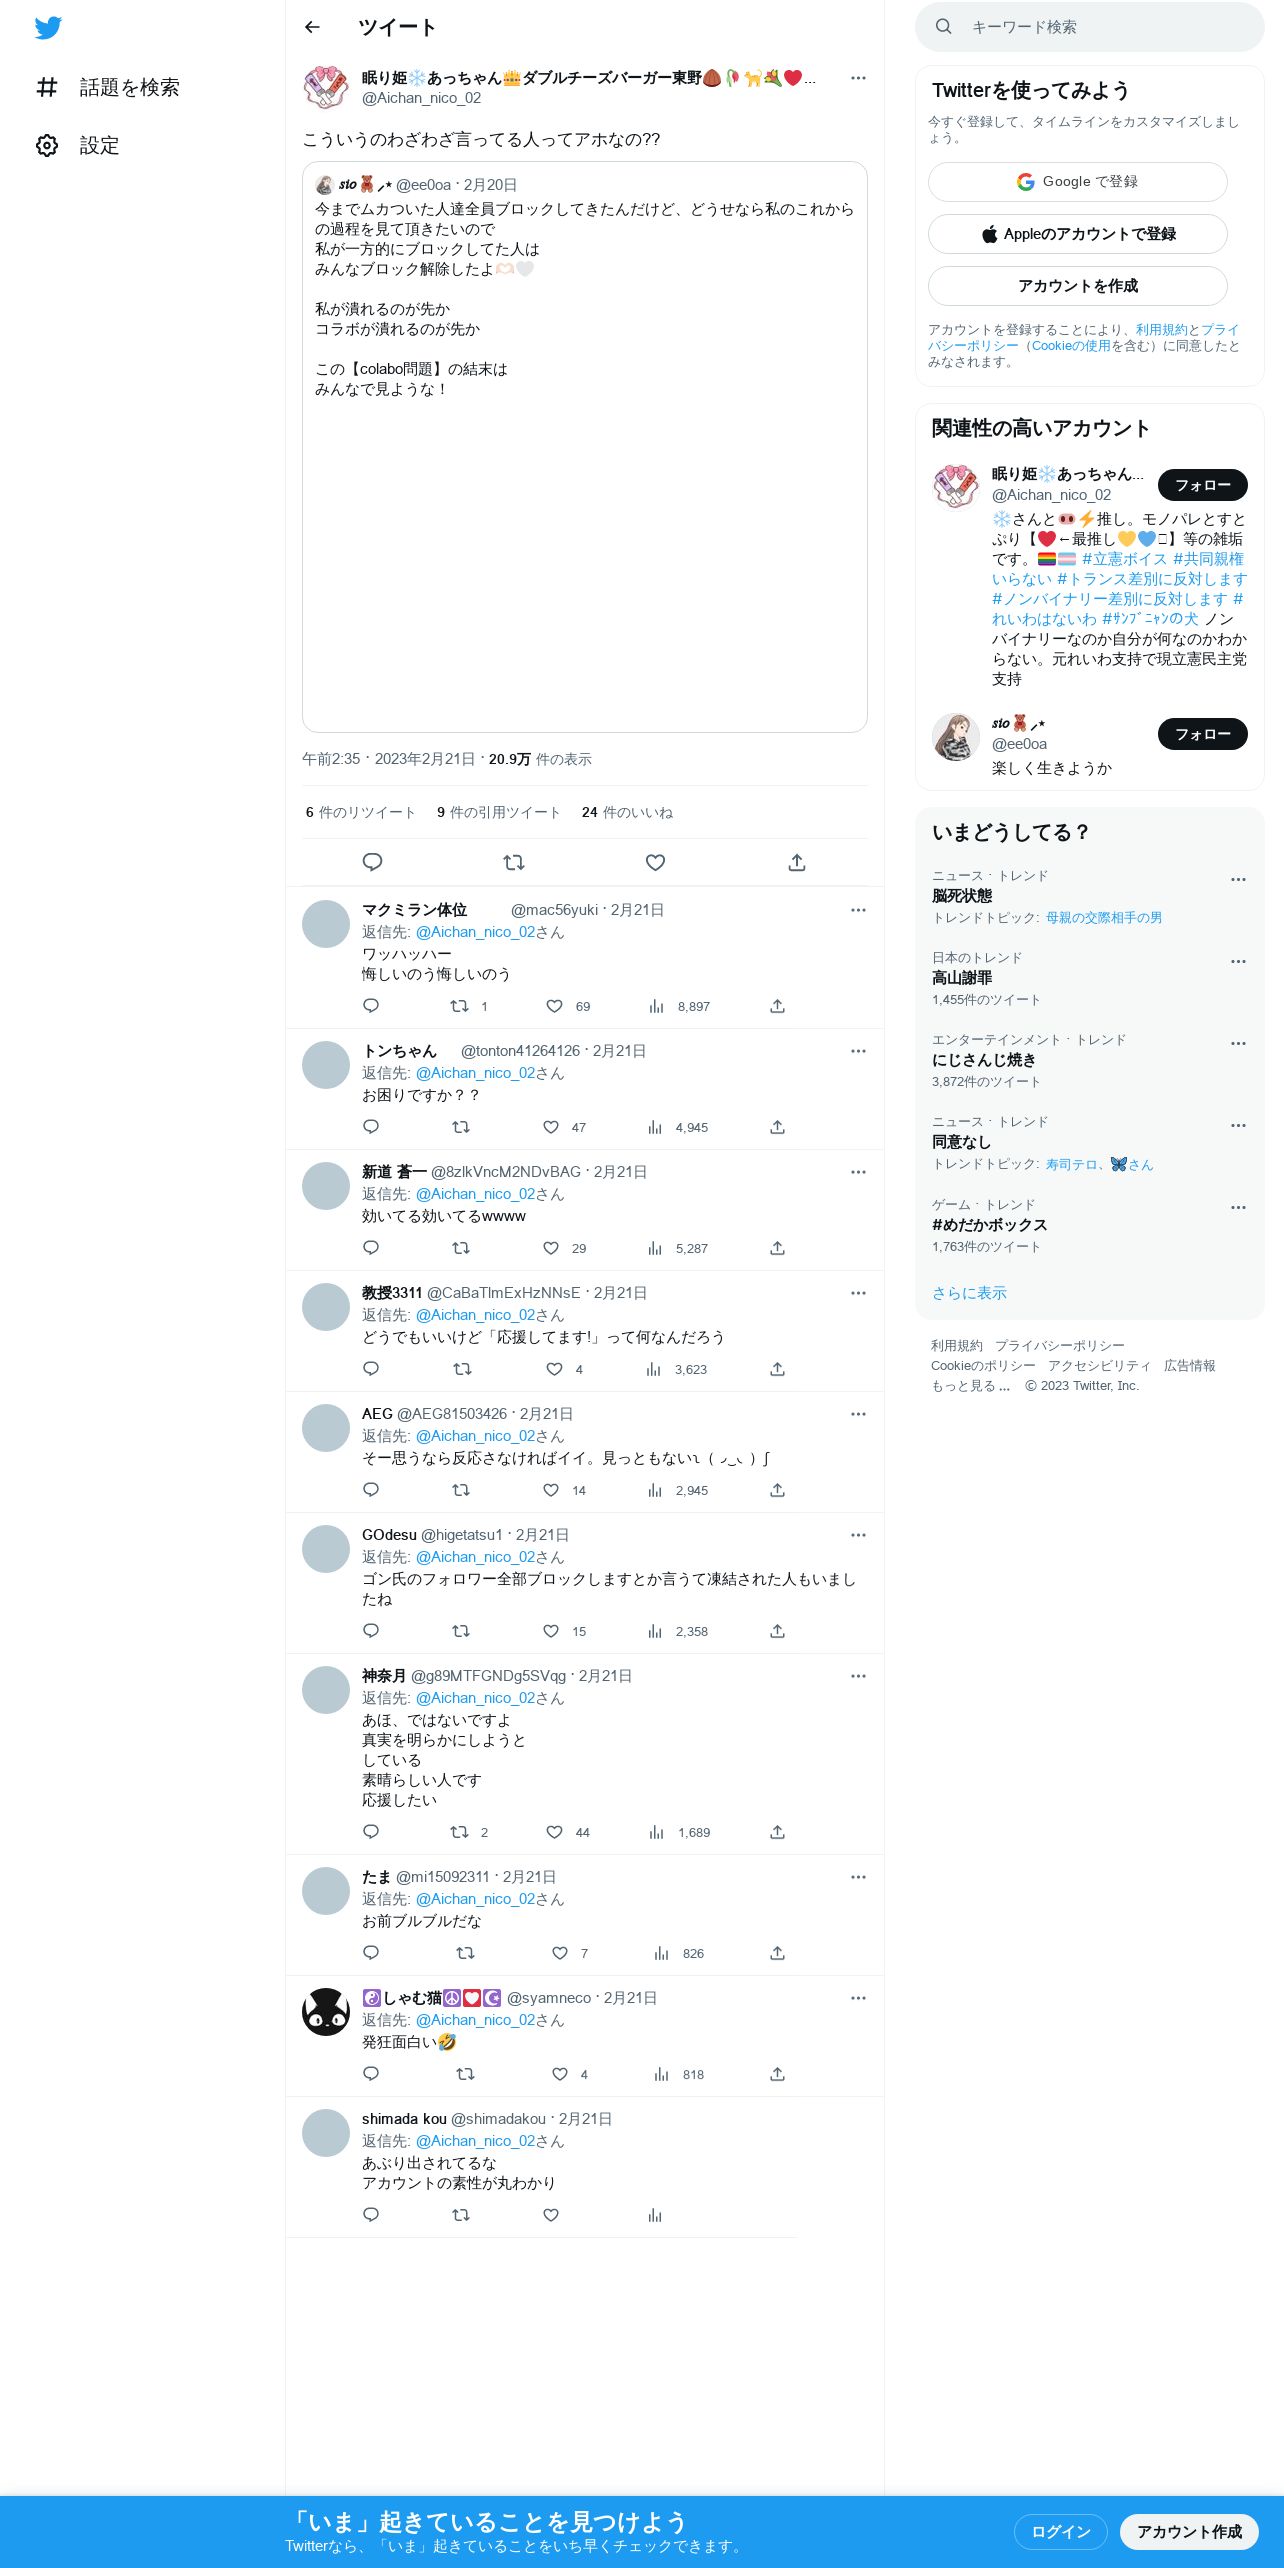Follow the @Aichan_nico_02 account
The height and width of the screenshot is (2568, 1284).
point(1202,485)
